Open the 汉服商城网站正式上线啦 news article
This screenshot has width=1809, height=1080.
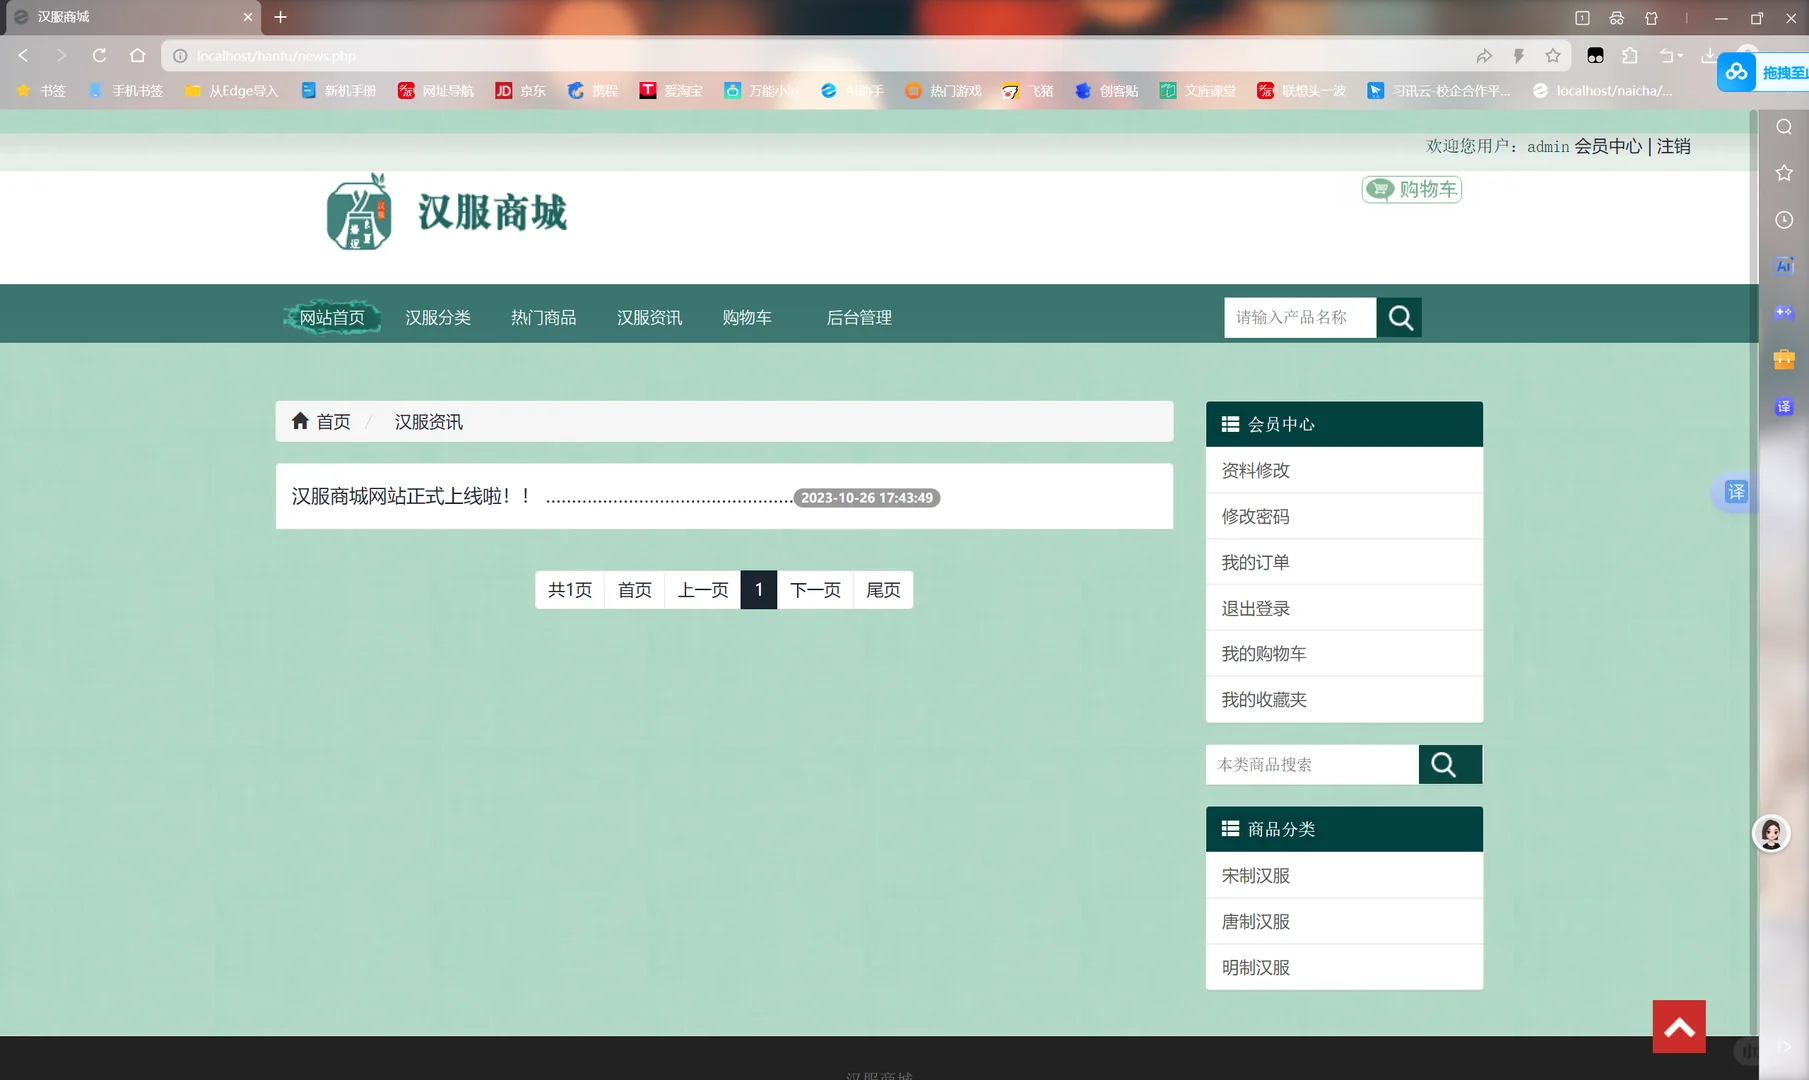411,496
